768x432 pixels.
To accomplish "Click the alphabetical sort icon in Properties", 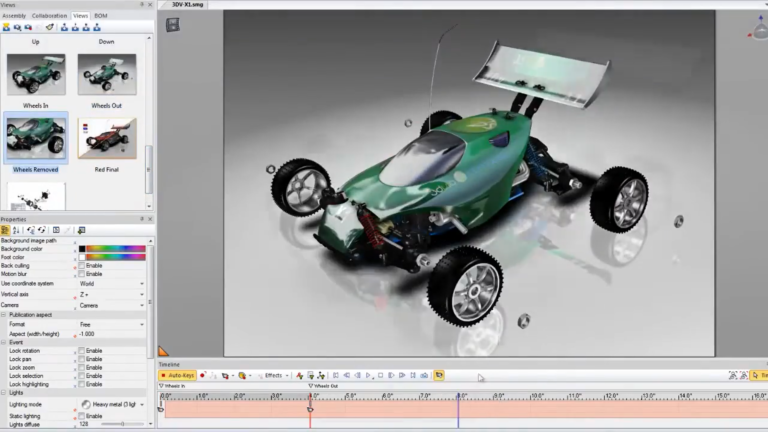I will (16, 230).
